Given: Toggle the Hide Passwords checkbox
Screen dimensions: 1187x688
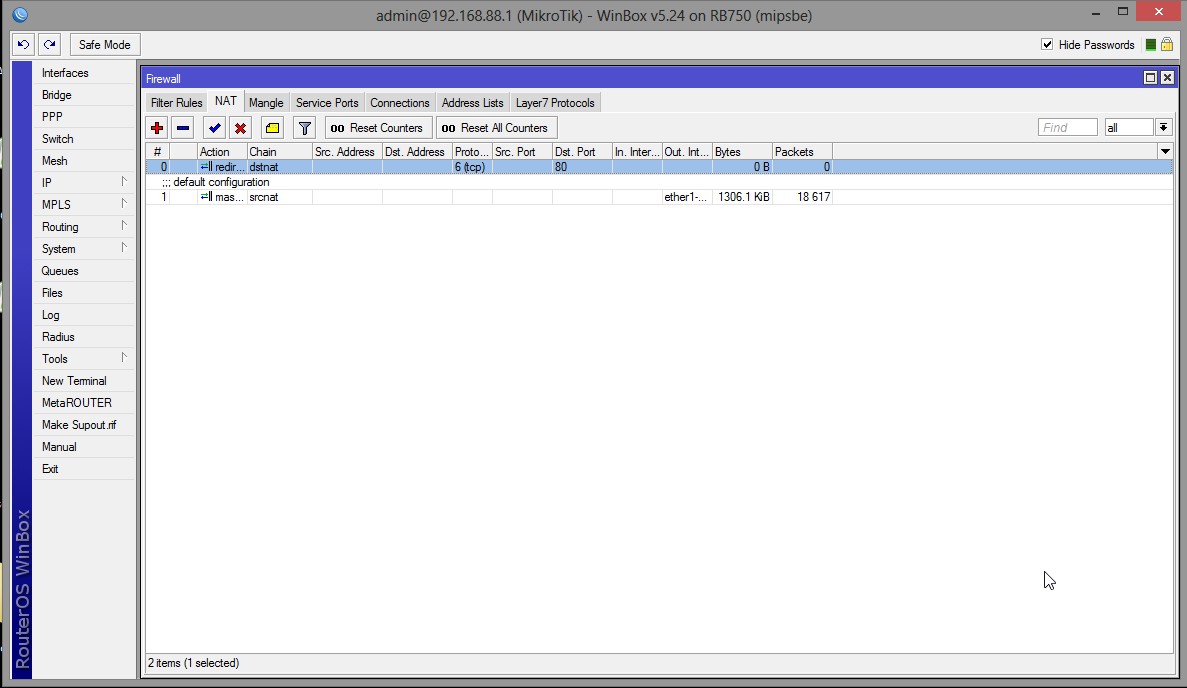Looking at the screenshot, I should tap(1047, 45).
